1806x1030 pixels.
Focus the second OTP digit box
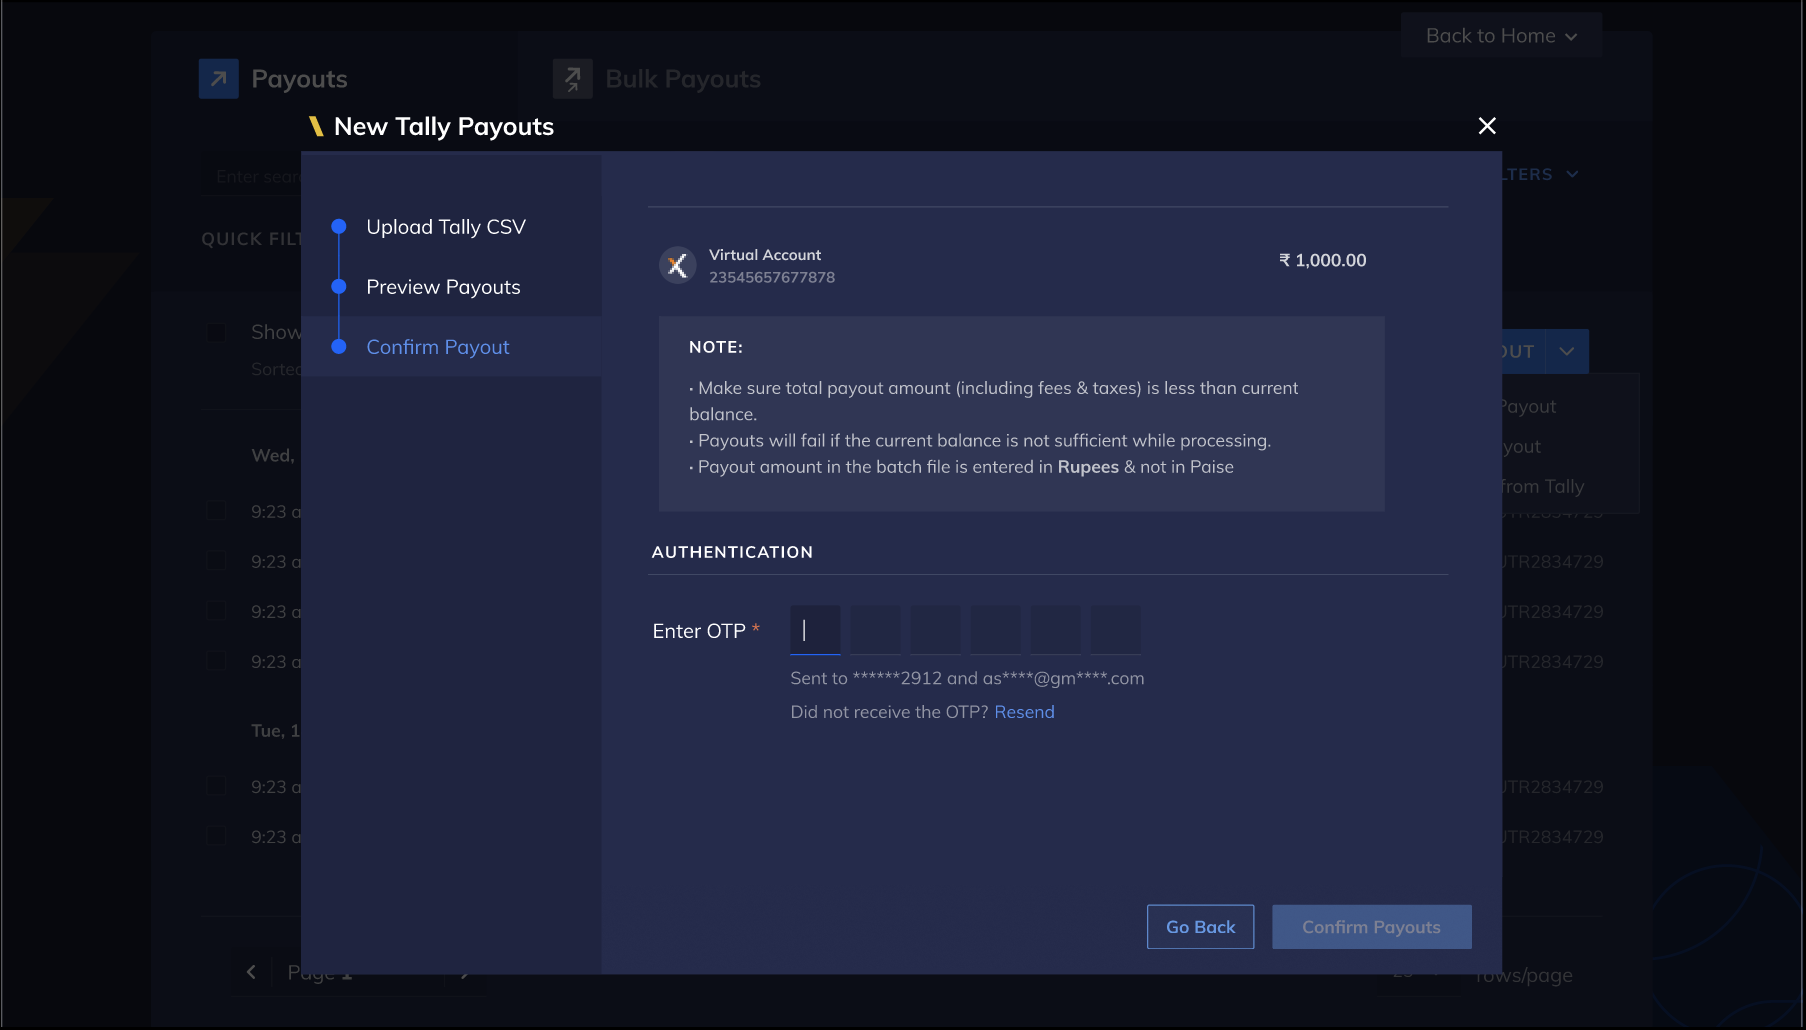pyautogui.click(x=875, y=630)
